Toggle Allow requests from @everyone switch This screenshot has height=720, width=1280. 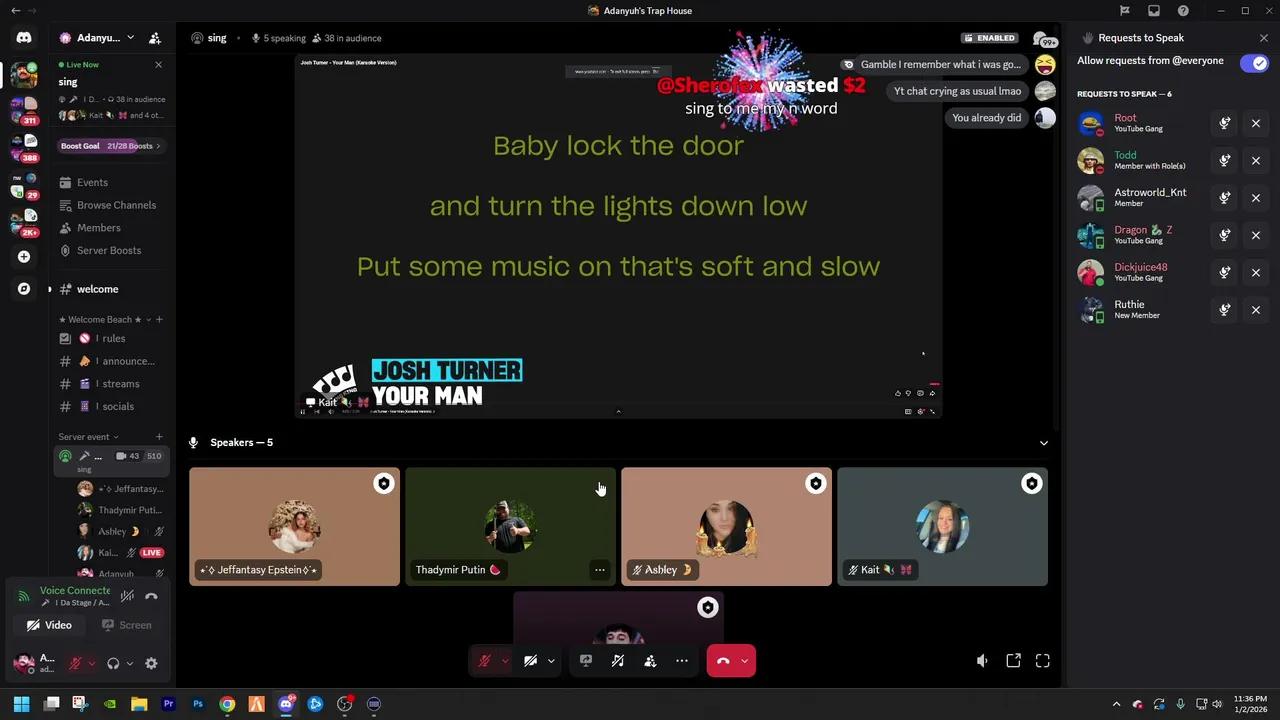point(1253,63)
